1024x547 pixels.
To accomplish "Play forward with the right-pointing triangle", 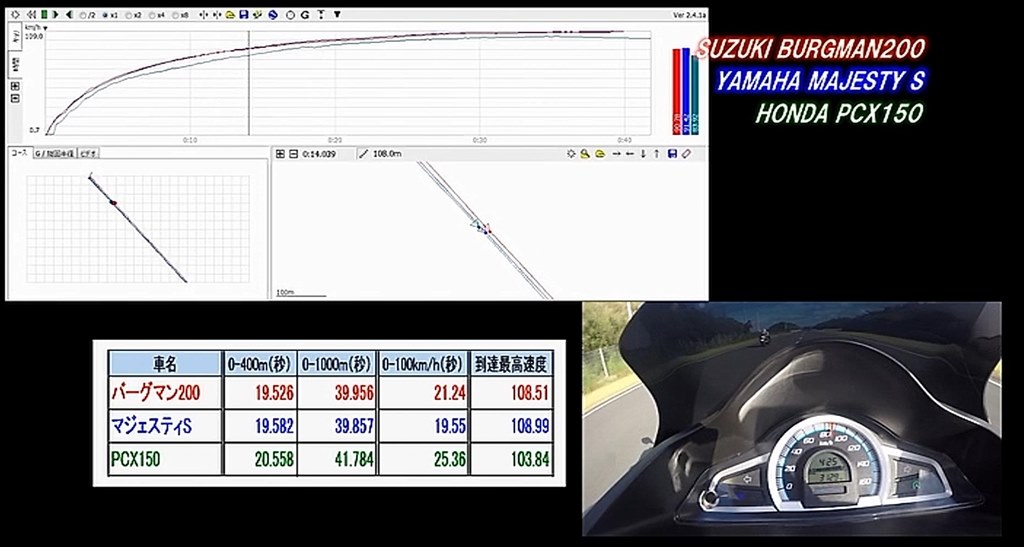I will (56, 14).
